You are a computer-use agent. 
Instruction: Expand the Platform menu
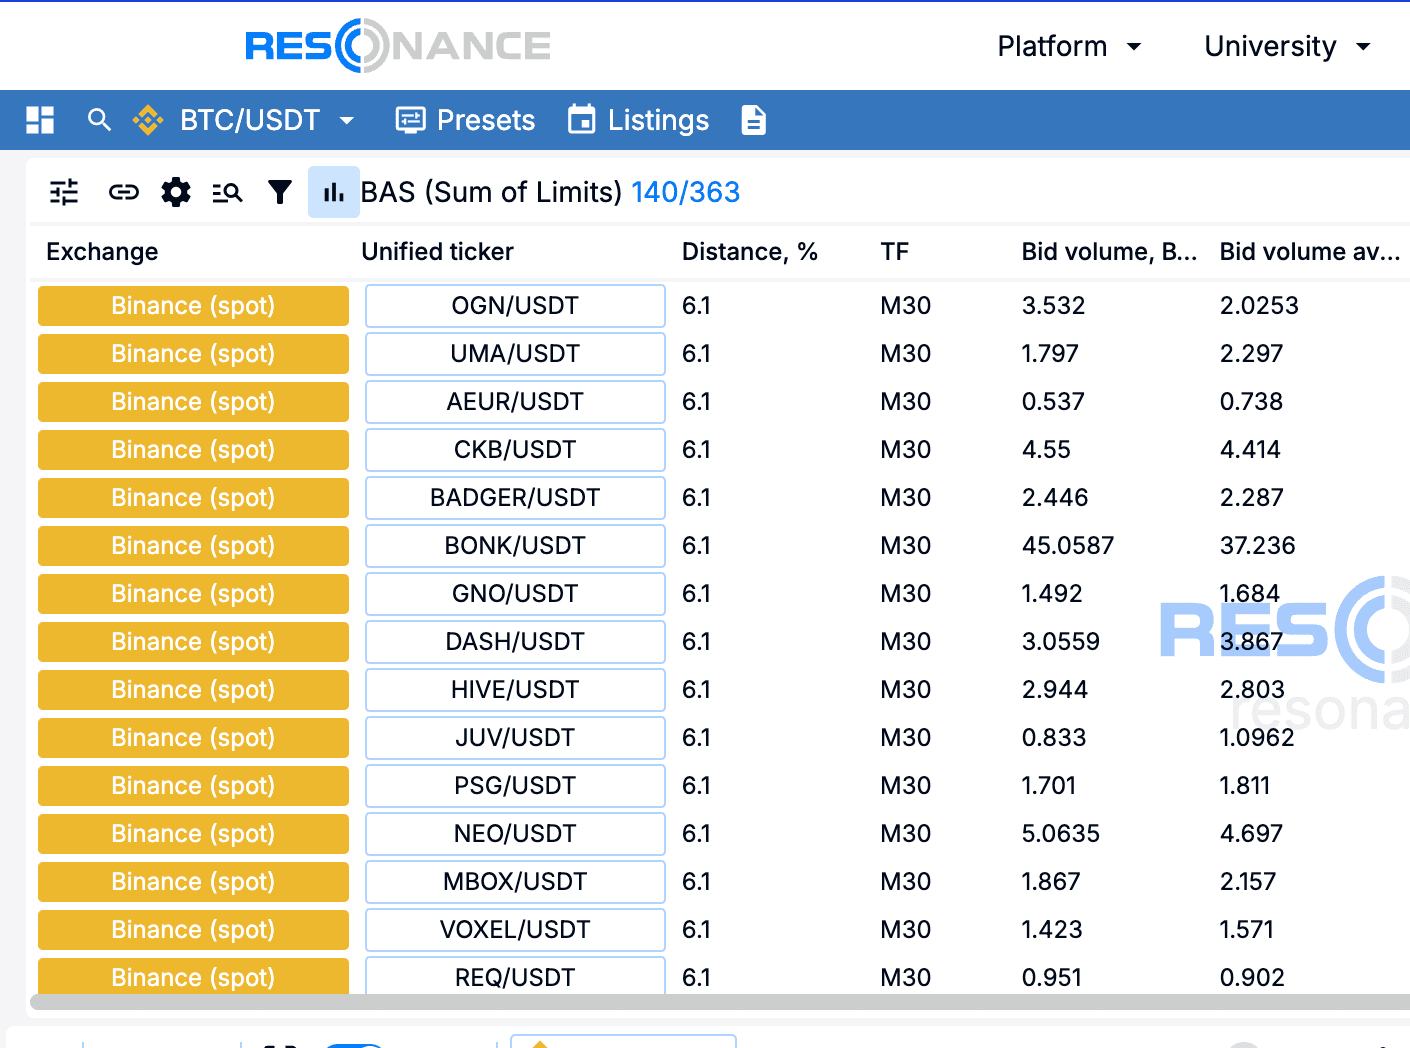tap(1069, 46)
